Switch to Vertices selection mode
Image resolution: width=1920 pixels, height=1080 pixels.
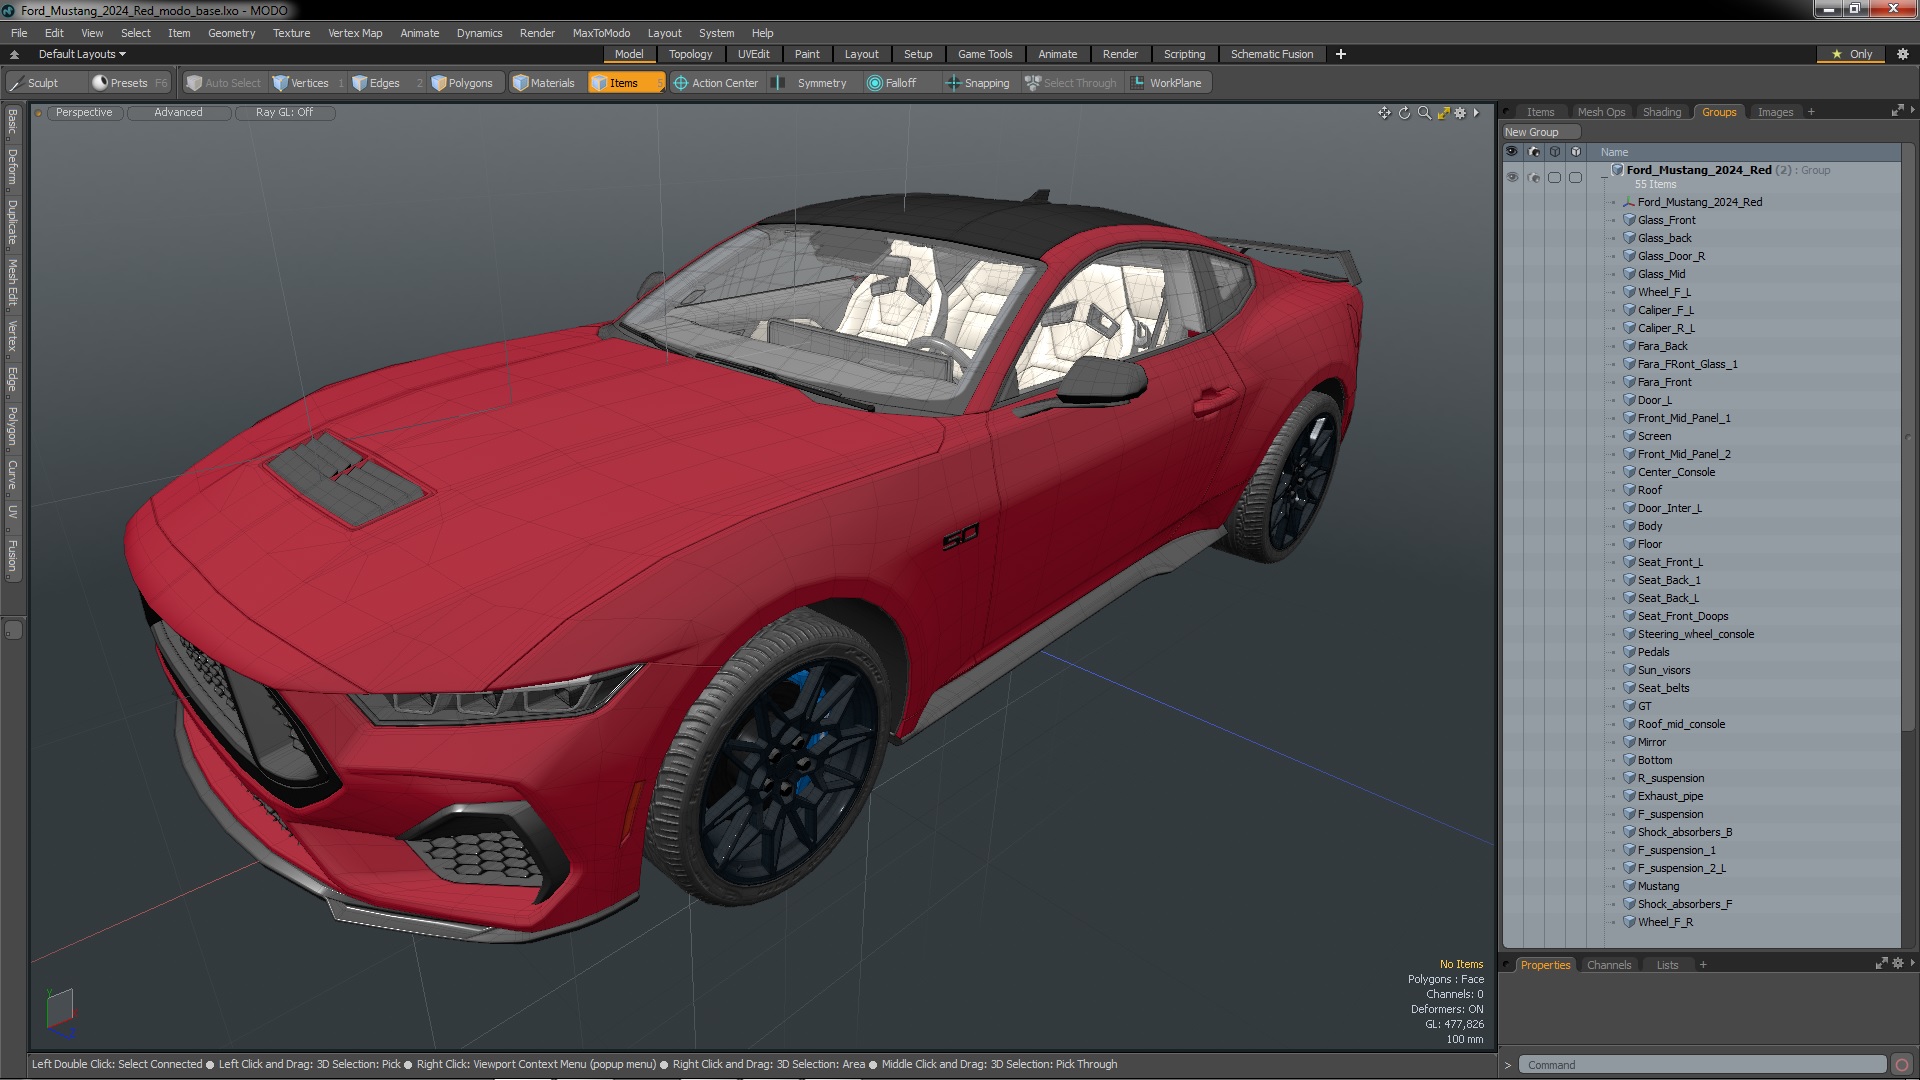tap(309, 83)
